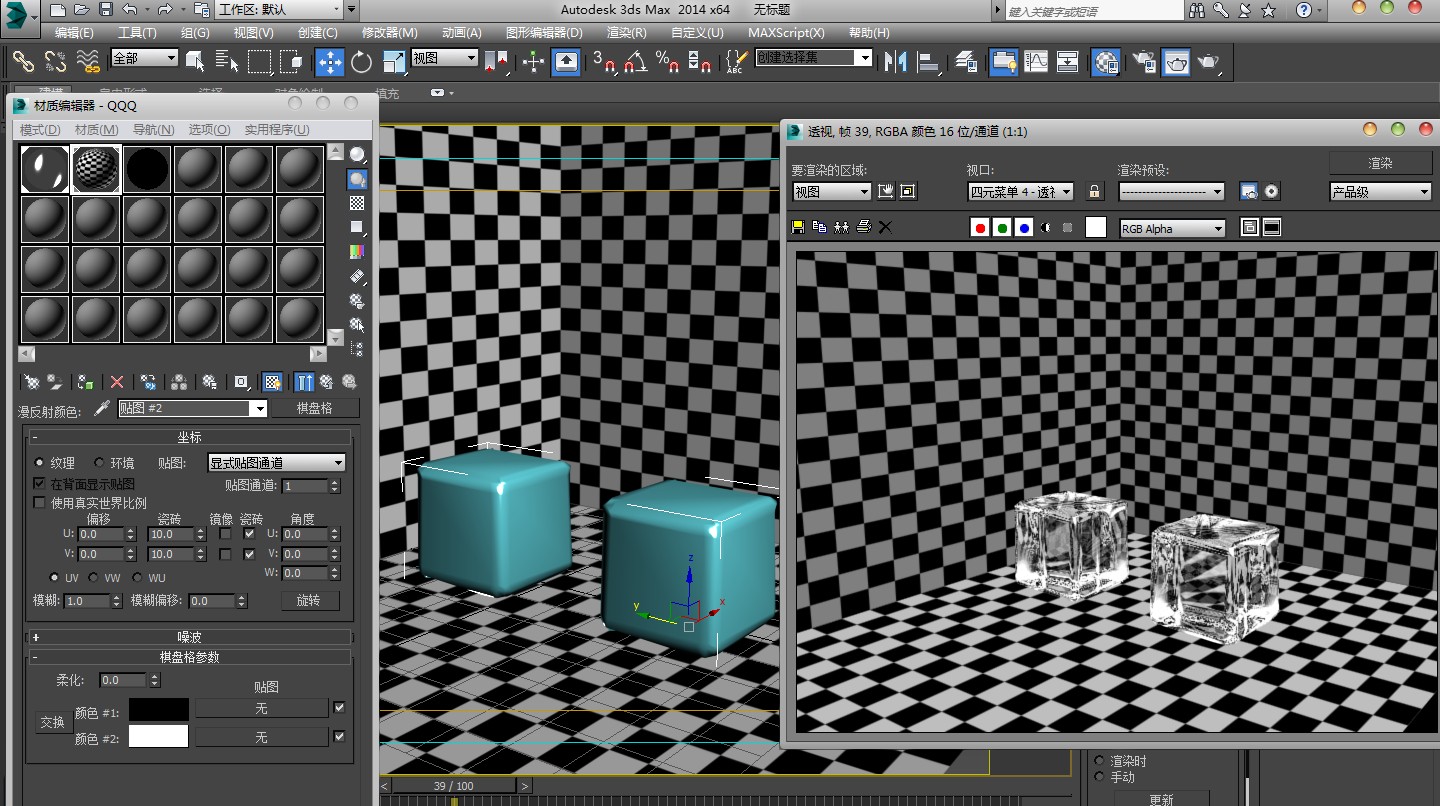Select the 环境 radio button
This screenshot has height=806, width=1440.
(x=99, y=463)
